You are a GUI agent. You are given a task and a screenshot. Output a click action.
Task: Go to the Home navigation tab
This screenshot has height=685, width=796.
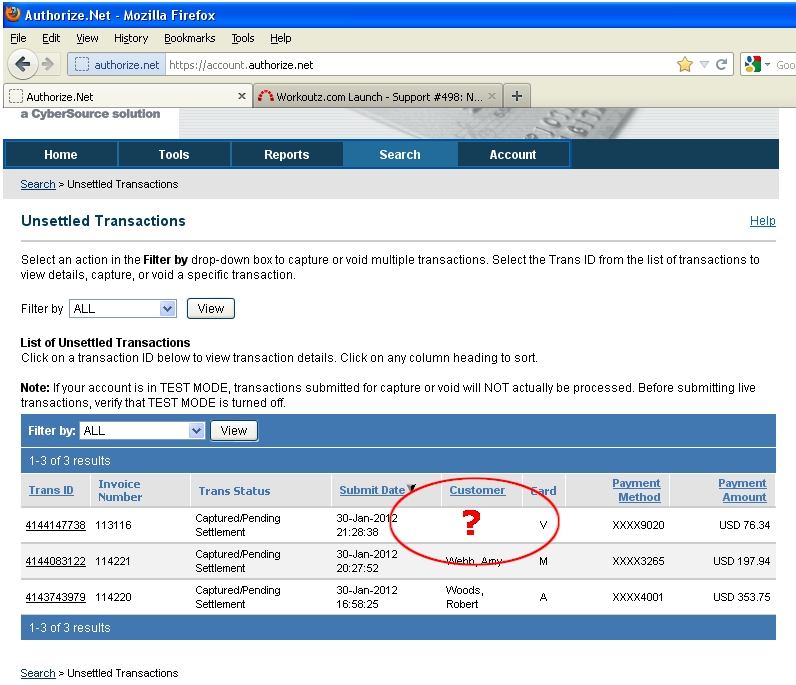(x=60, y=154)
